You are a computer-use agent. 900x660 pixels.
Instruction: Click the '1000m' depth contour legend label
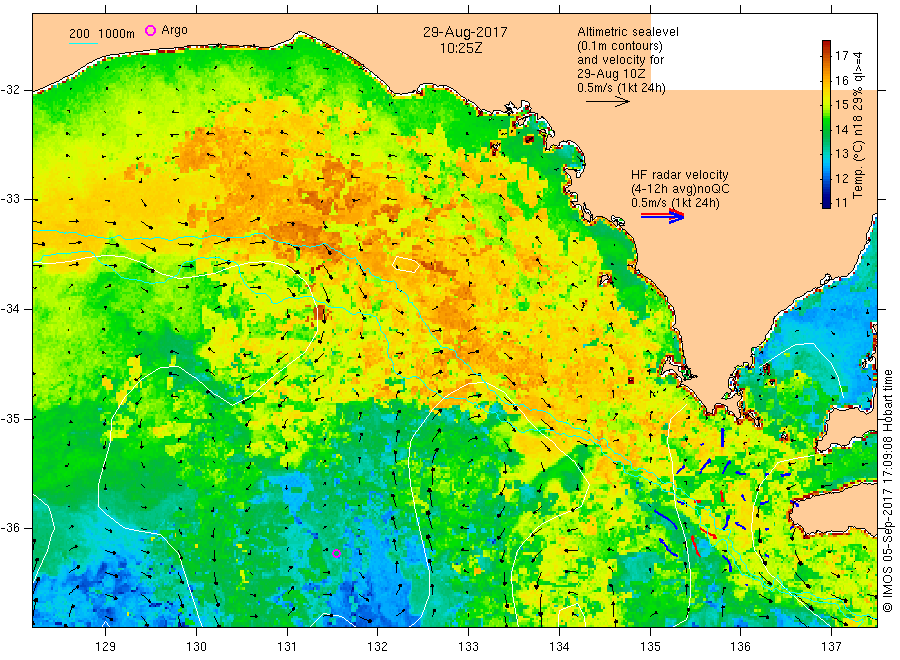[117, 34]
